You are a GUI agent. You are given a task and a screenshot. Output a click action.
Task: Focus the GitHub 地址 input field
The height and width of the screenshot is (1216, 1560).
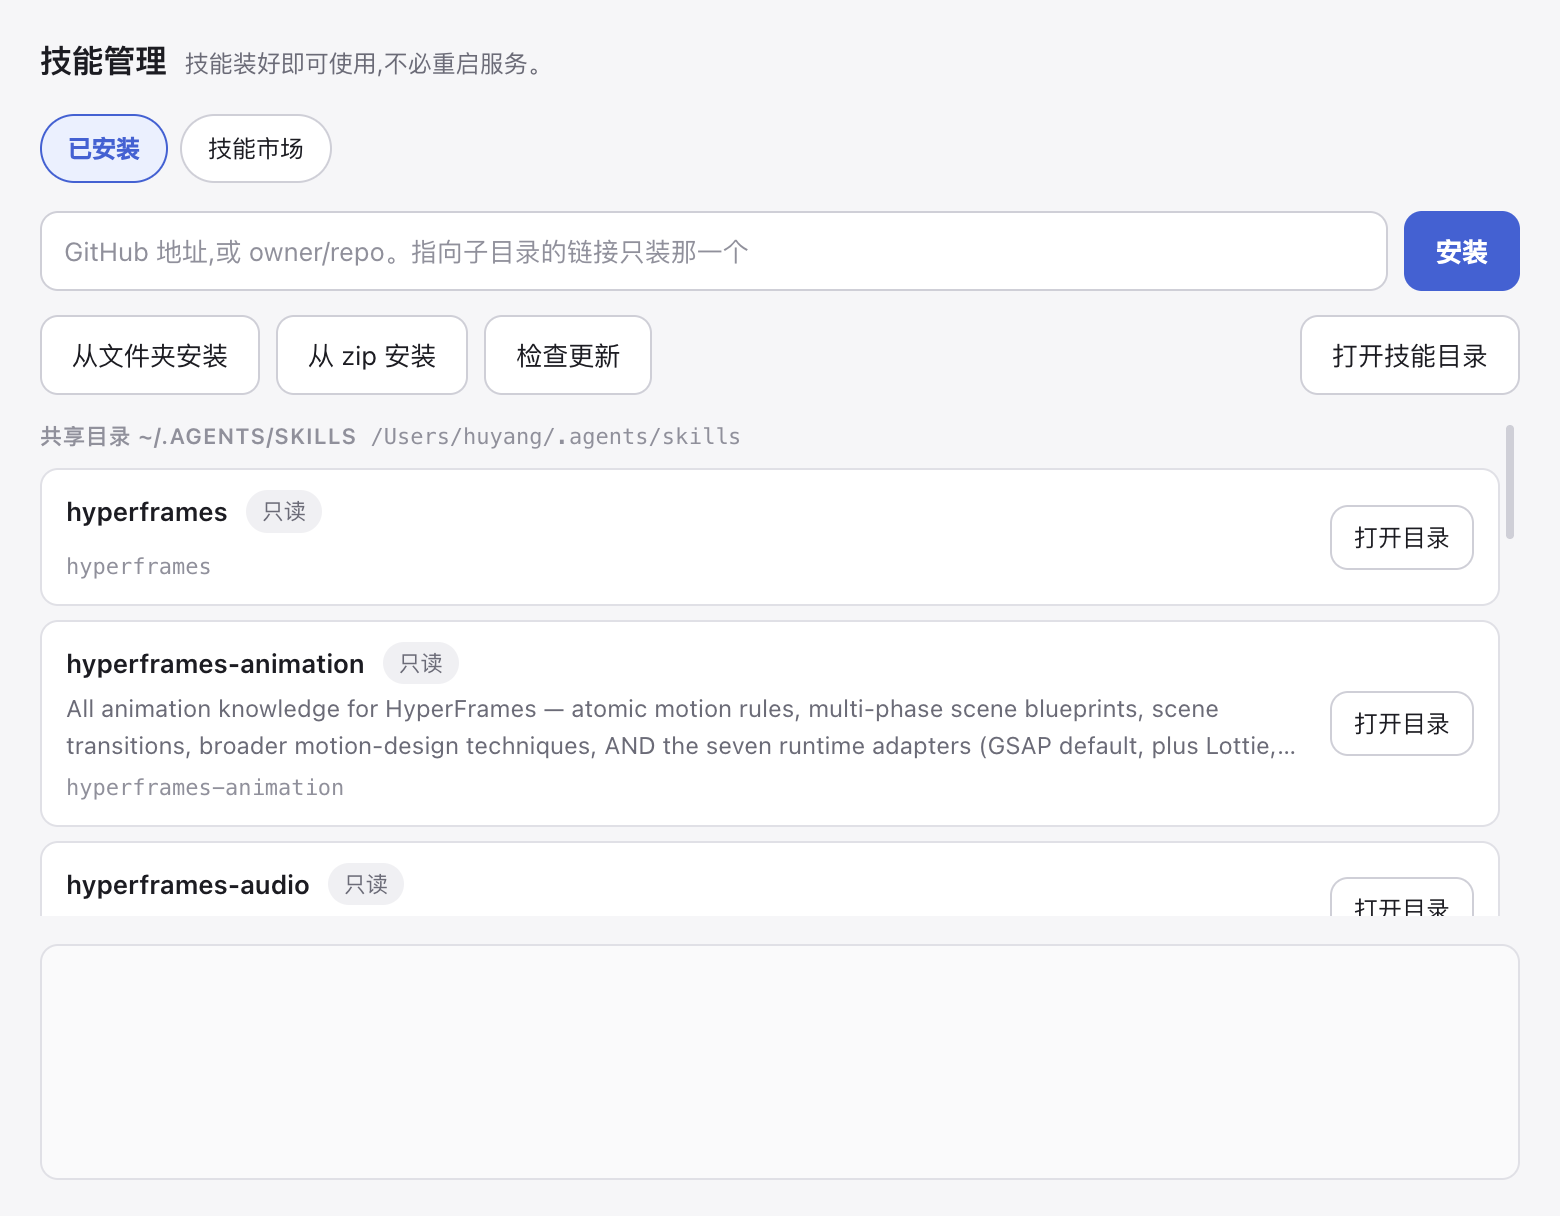714,251
